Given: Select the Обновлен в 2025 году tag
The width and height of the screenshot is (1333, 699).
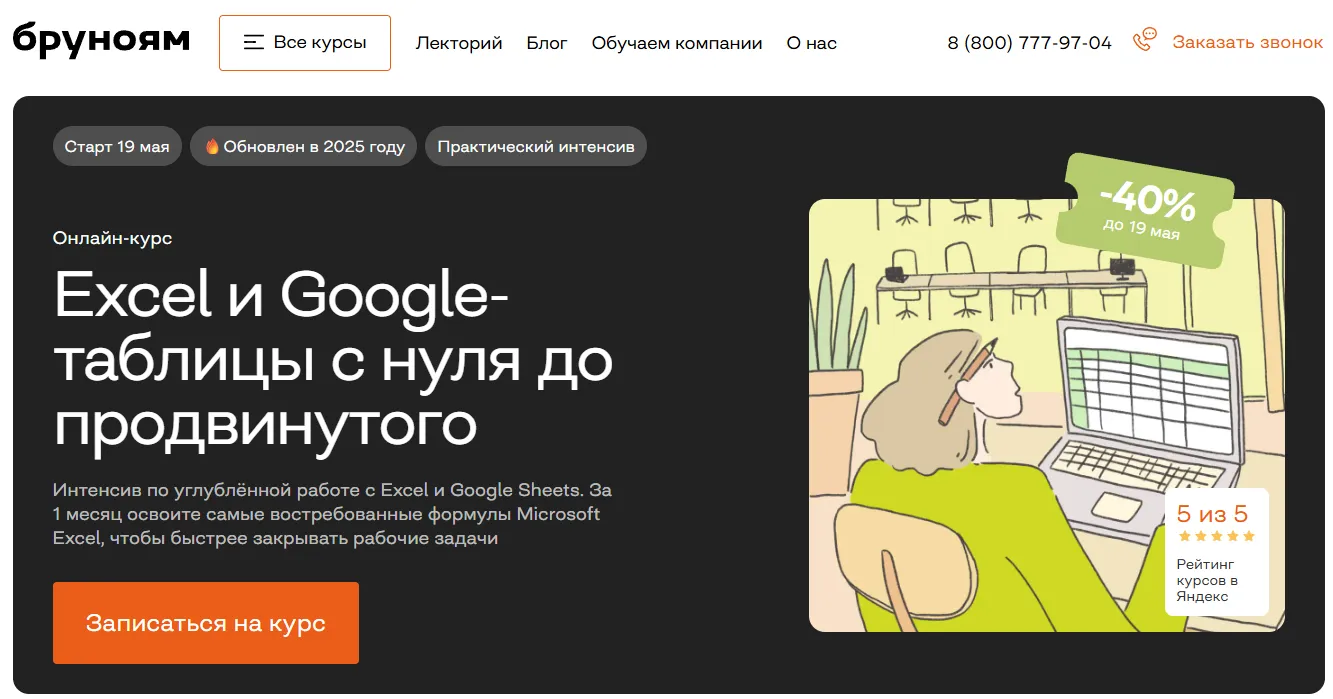Looking at the screenshot, I should tap(303, 147).
